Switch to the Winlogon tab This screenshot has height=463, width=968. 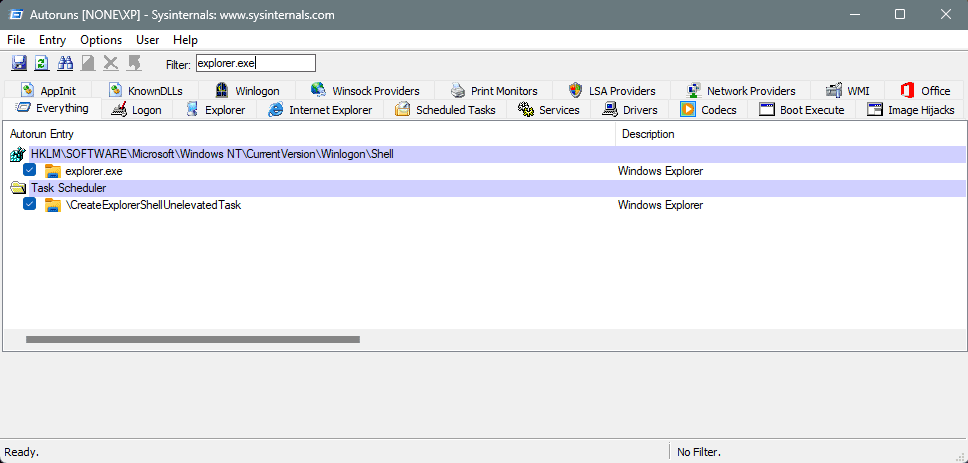click(247, 91)
